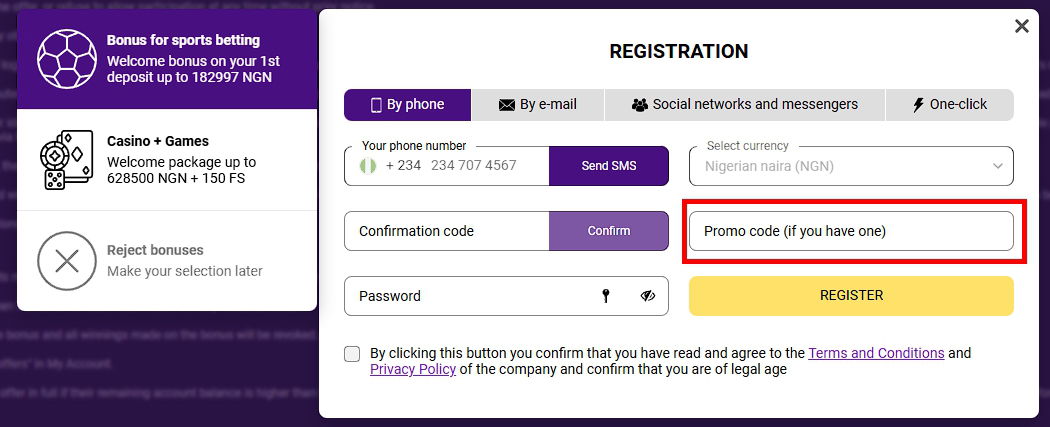Click the soccer ball sports bonus icon
This screenshot has height=427, width=1050.
(x=67, y=57)
